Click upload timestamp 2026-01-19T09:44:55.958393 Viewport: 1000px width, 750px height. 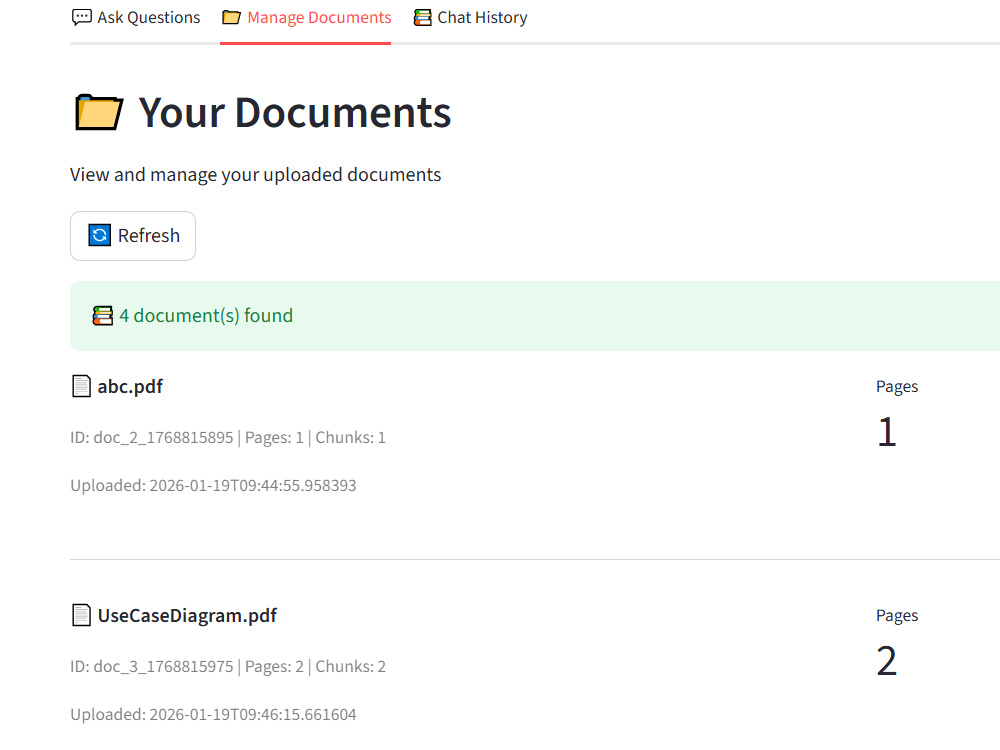coord(213,485)
